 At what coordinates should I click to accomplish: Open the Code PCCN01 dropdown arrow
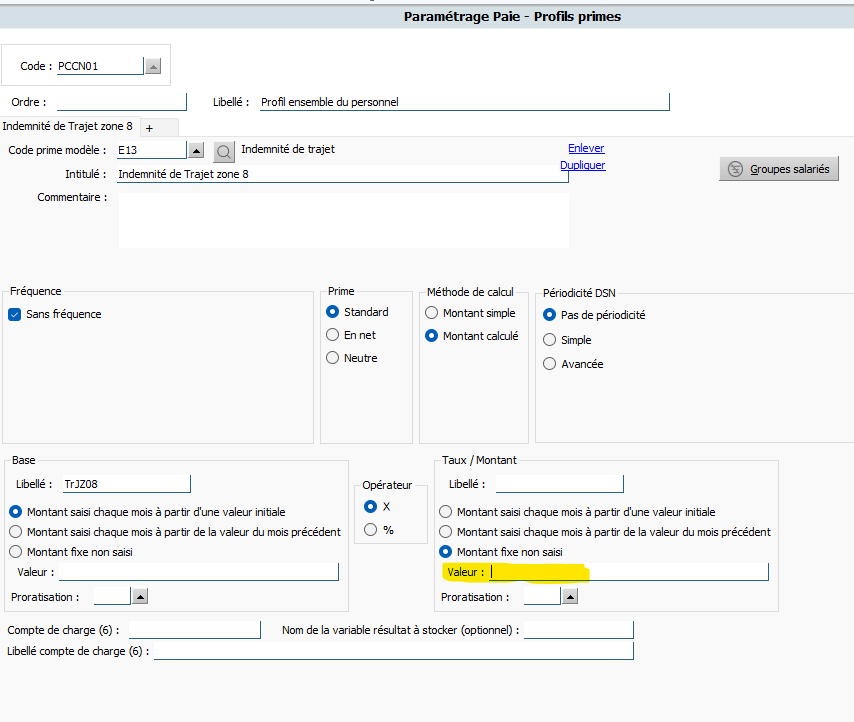154,66
